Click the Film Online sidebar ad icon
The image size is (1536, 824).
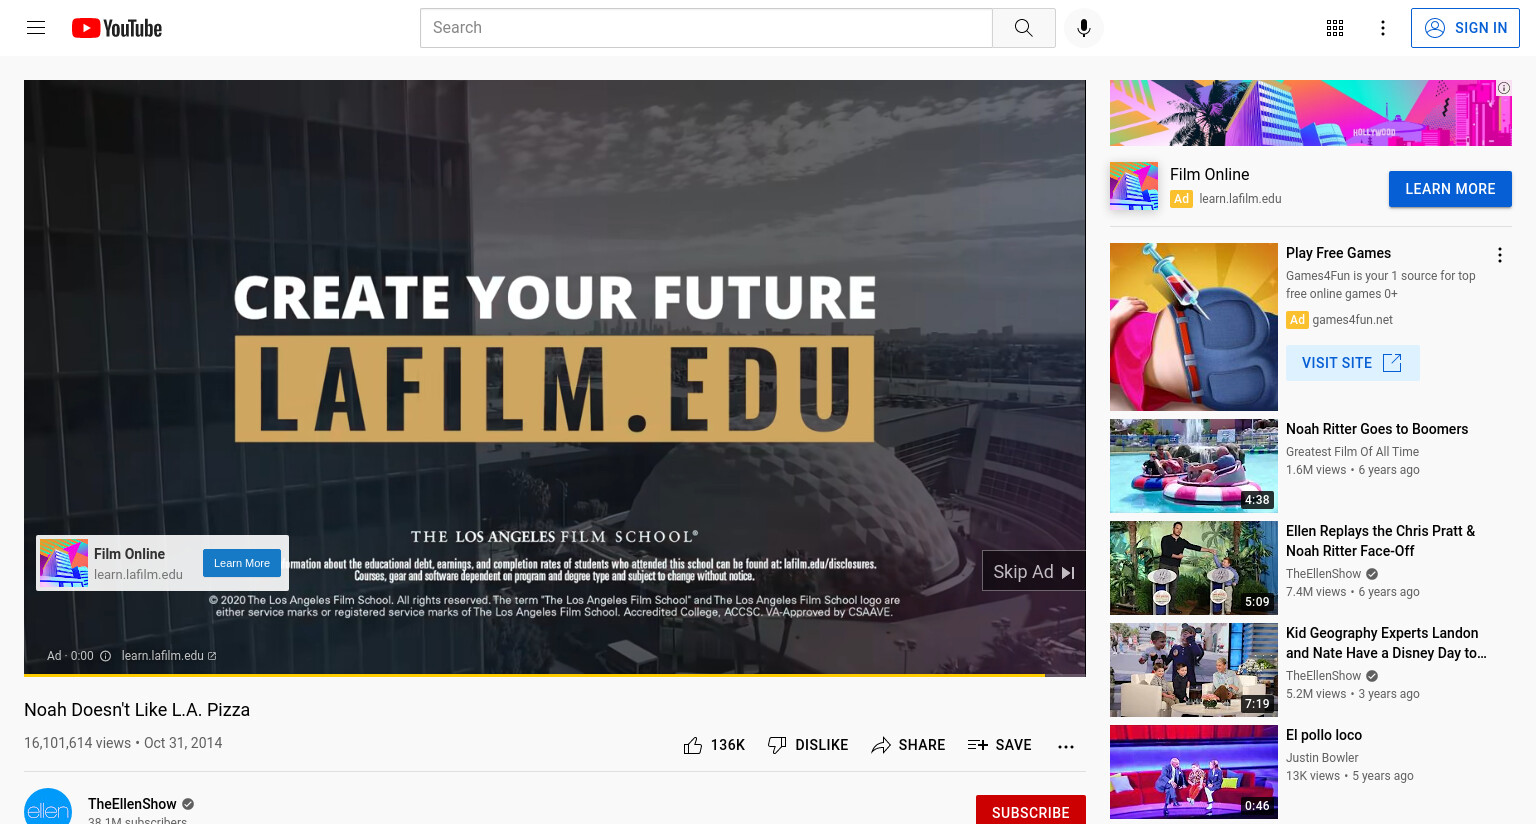tap(1134, 186)
